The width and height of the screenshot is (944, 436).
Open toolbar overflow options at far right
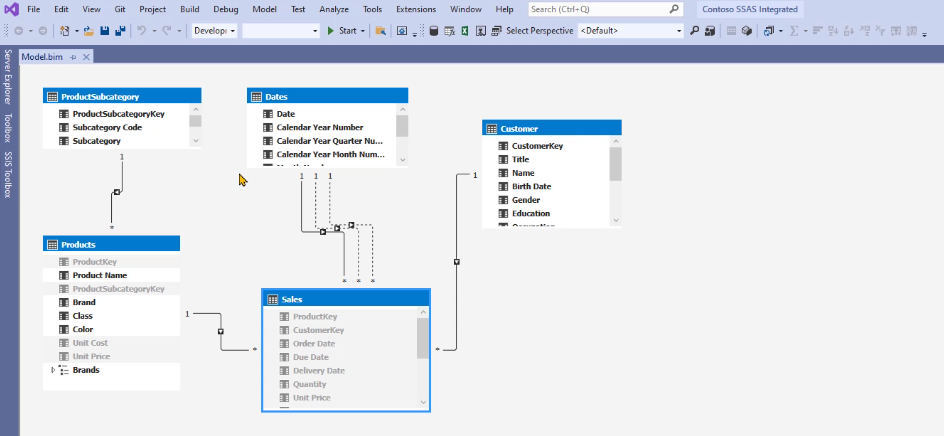924,34
